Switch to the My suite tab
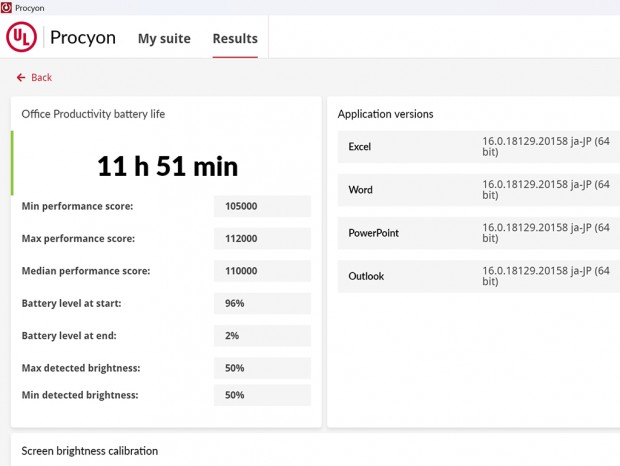 click(165, 39)
